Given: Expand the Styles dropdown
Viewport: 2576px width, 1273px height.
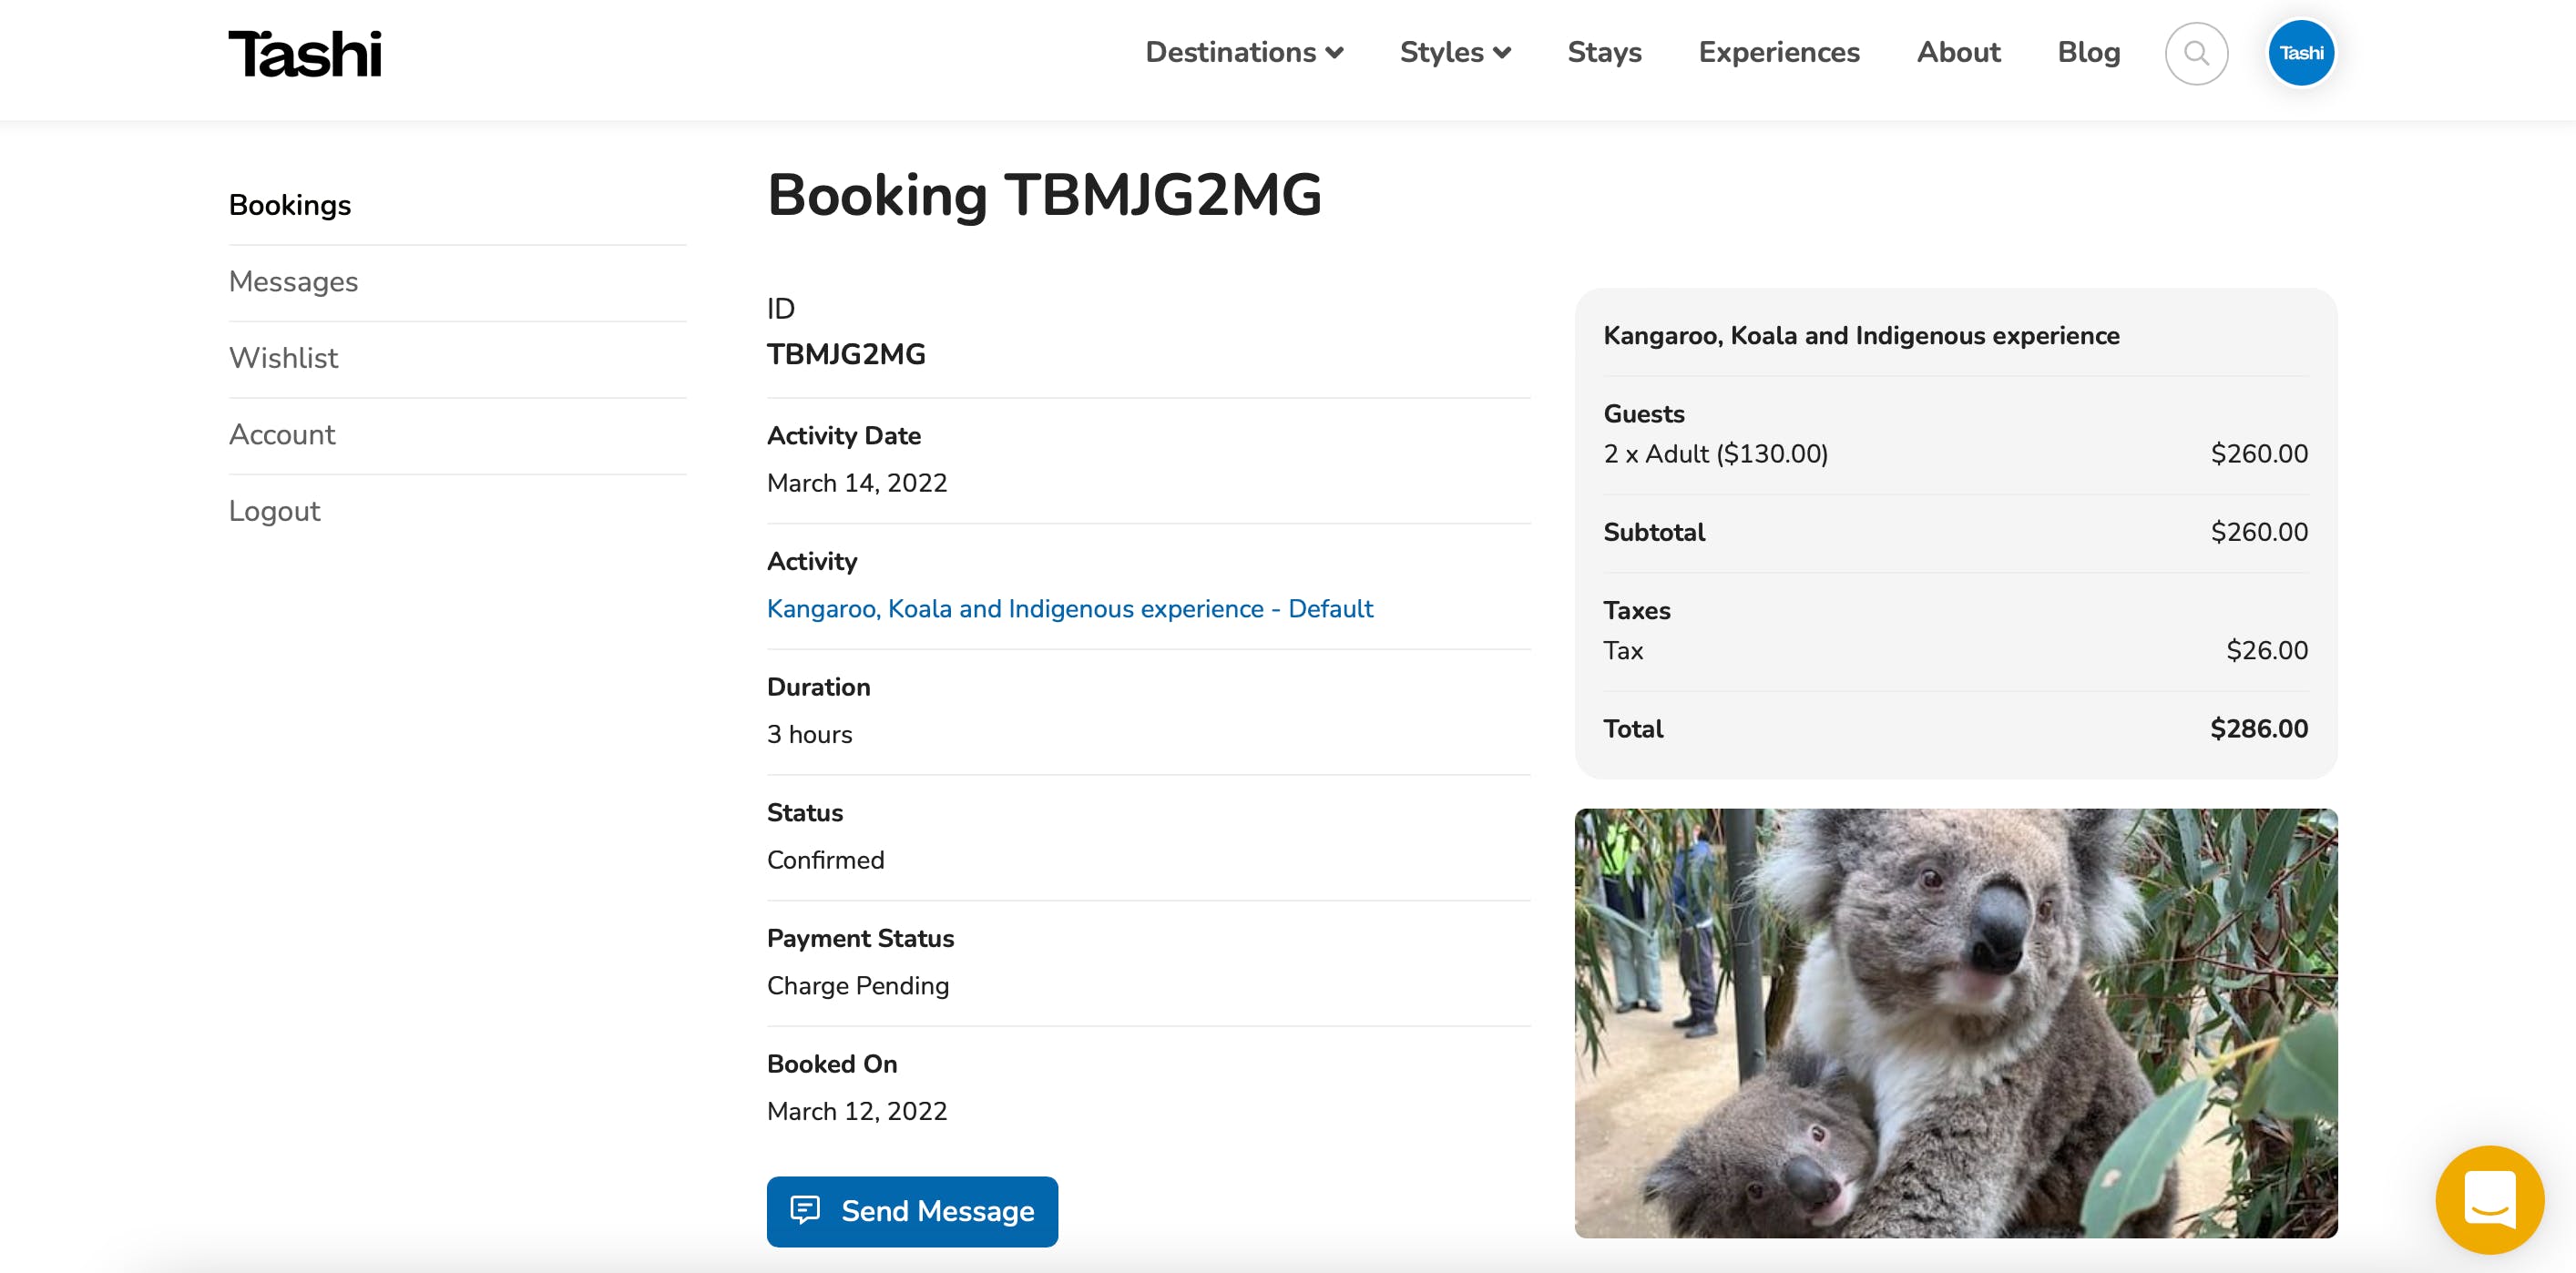Looking at the screenshot, I should (x=1455, y=52).
